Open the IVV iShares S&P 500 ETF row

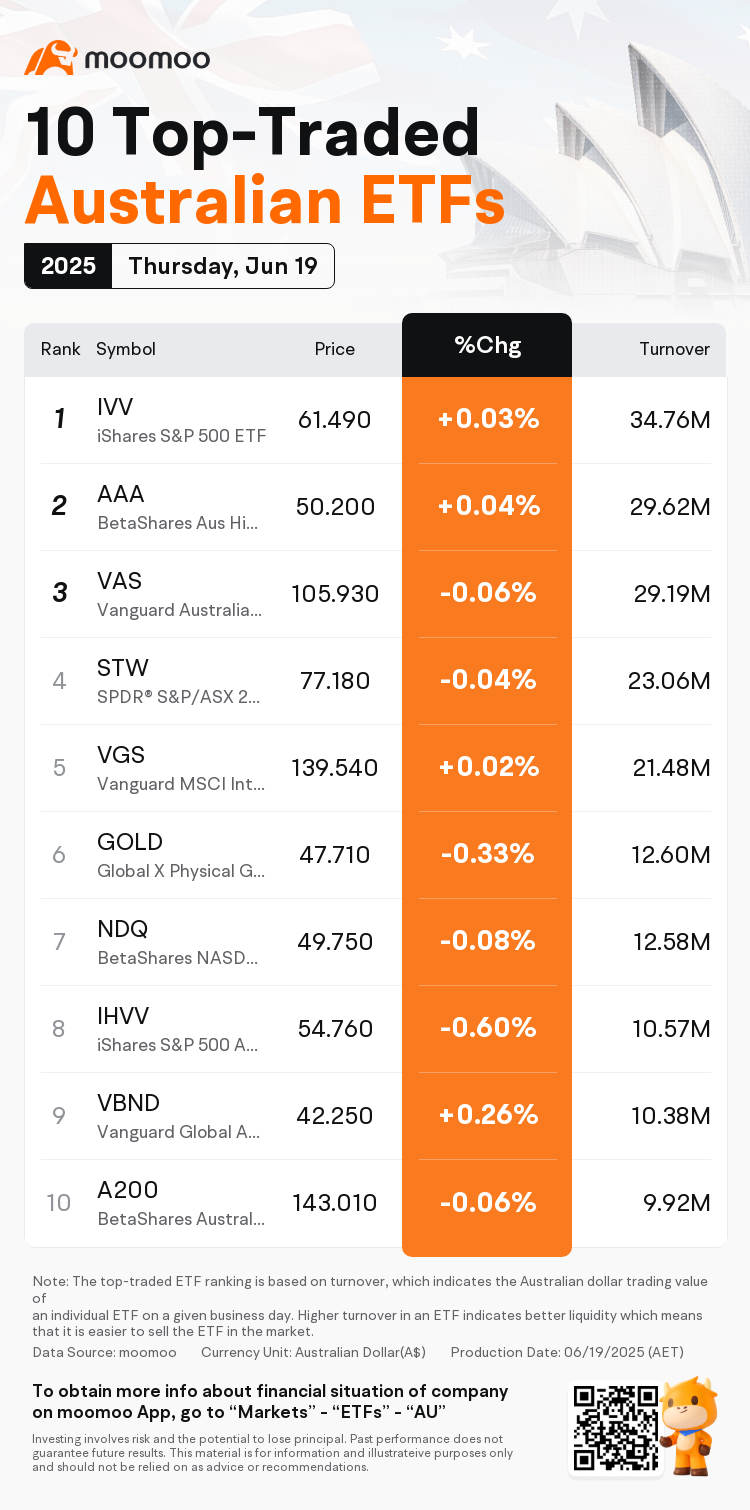(180, 420)
